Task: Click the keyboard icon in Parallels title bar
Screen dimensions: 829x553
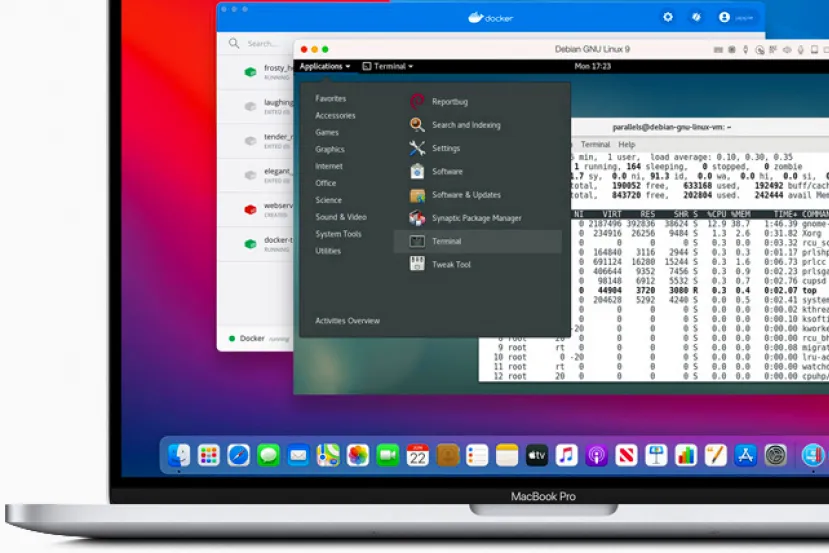Action: click(718, 50)
